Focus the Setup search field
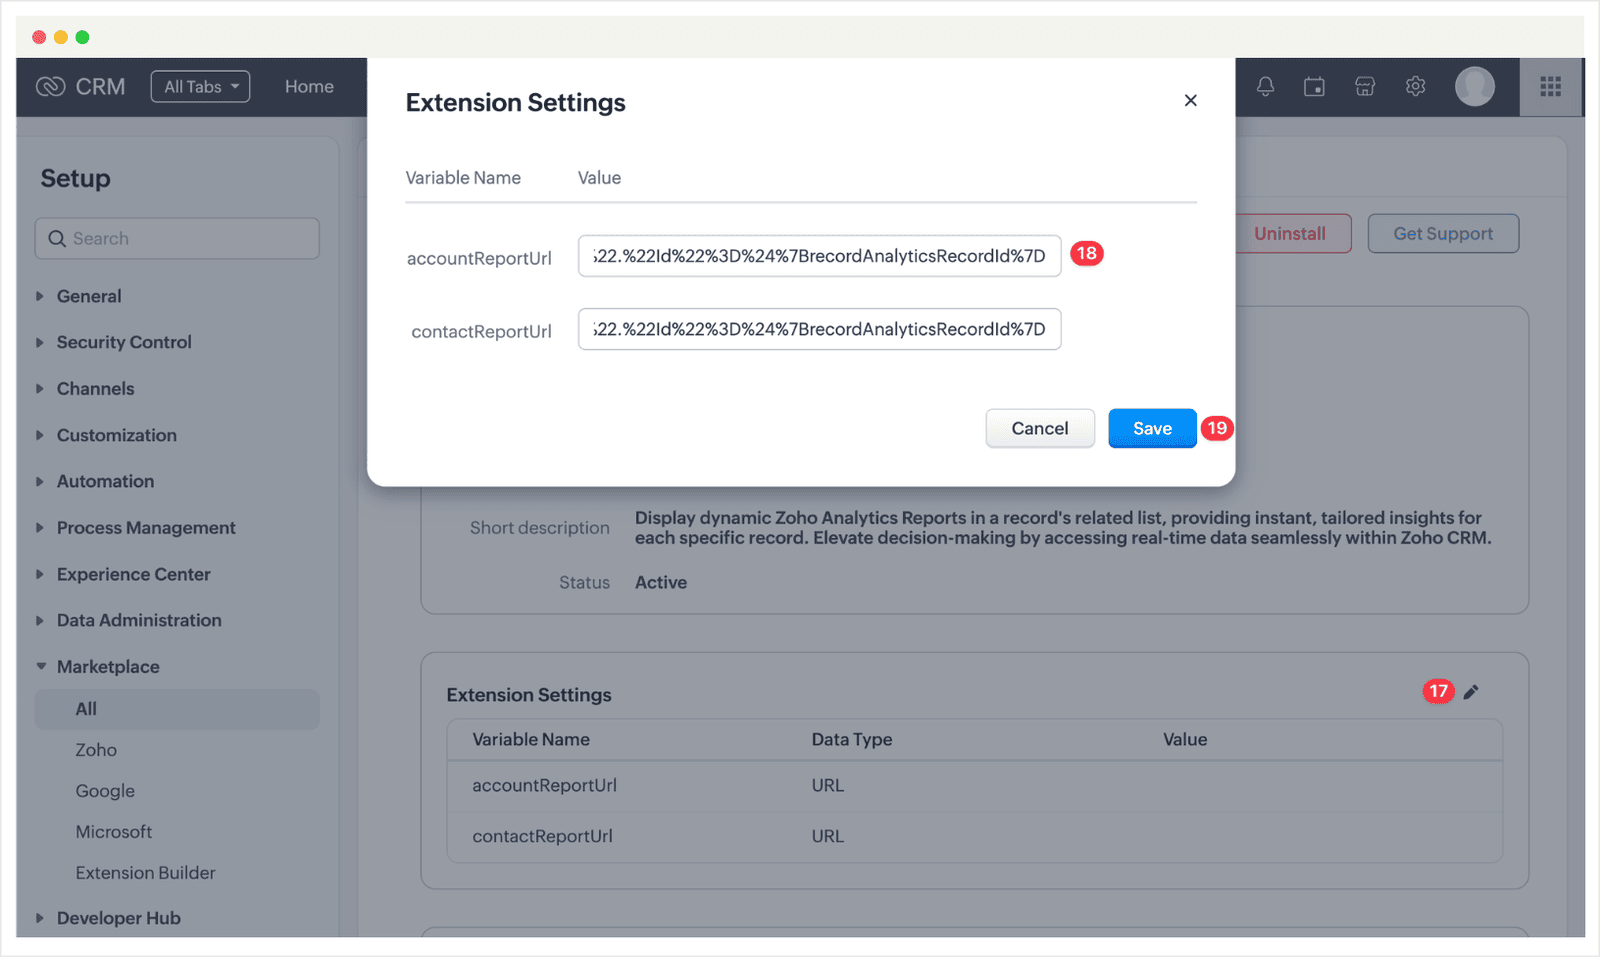Image resolution: width=1600 pixels, height=957 pixels. (x=177, y=239)
